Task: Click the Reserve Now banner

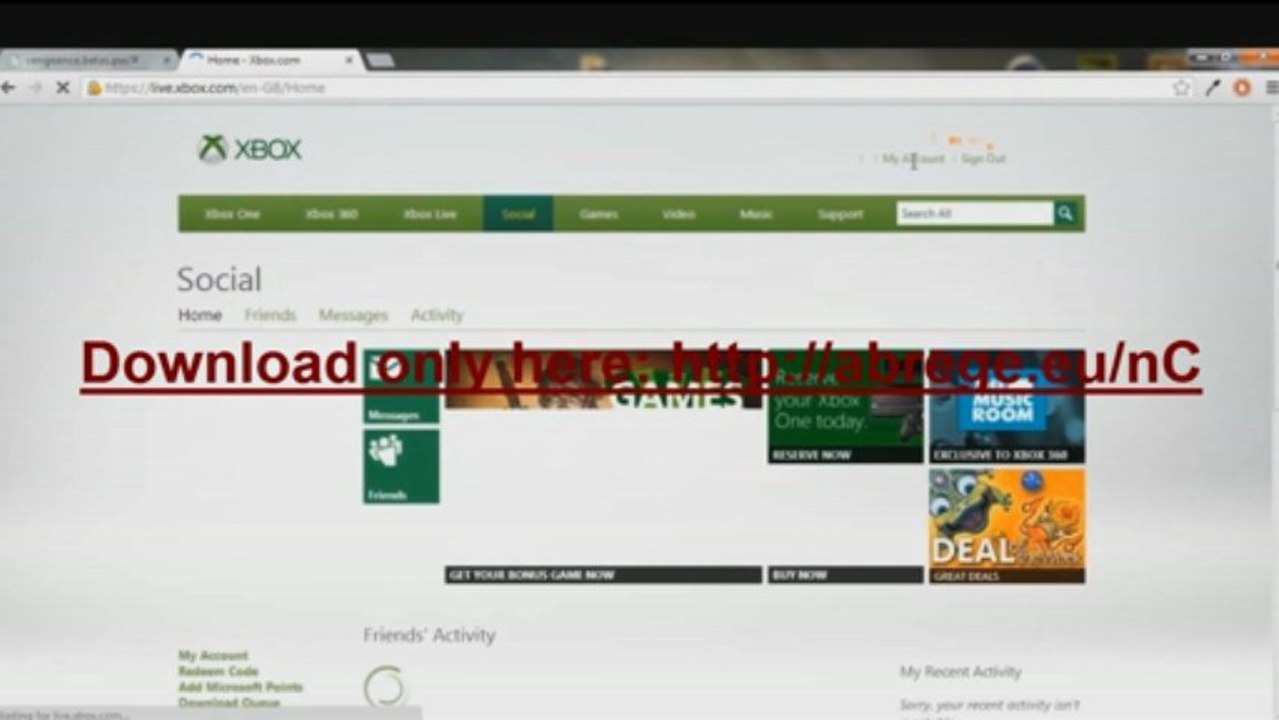Action: tap(846, 455)
